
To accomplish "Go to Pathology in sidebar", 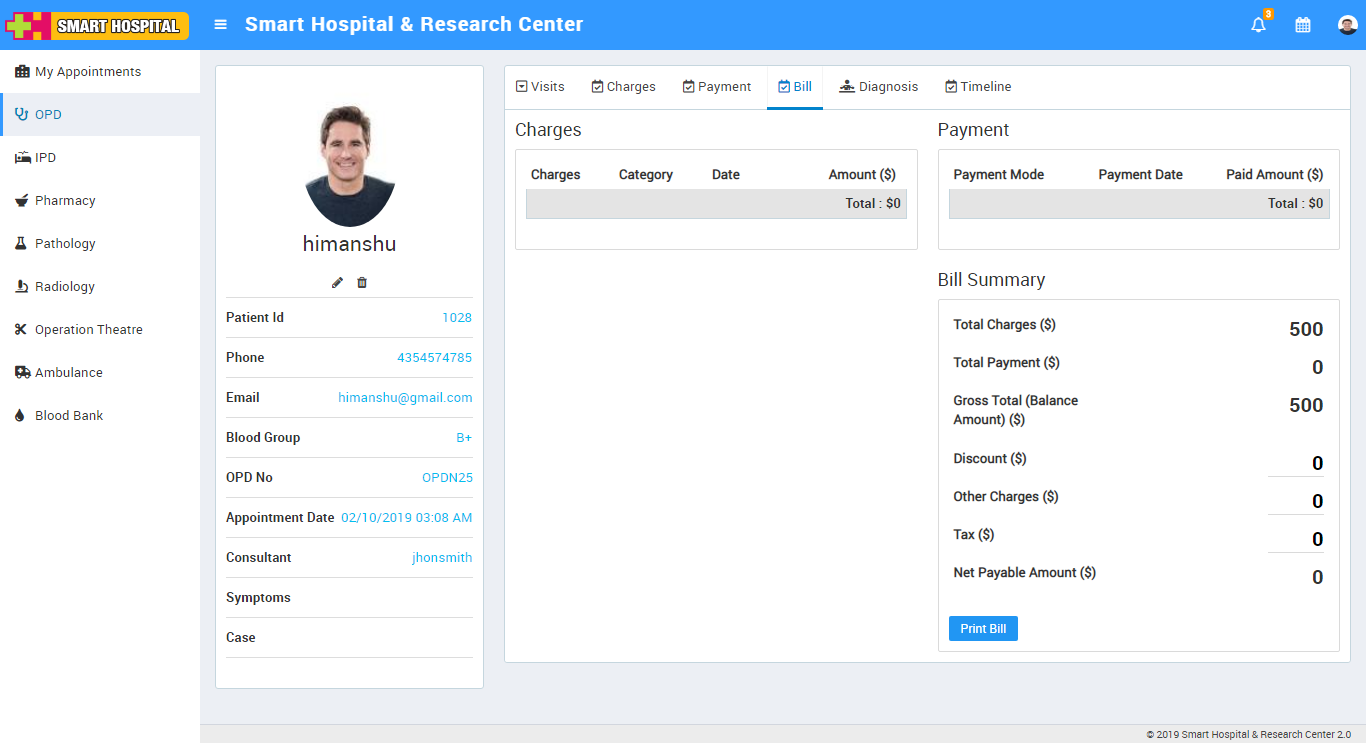I will pos(65,244).
